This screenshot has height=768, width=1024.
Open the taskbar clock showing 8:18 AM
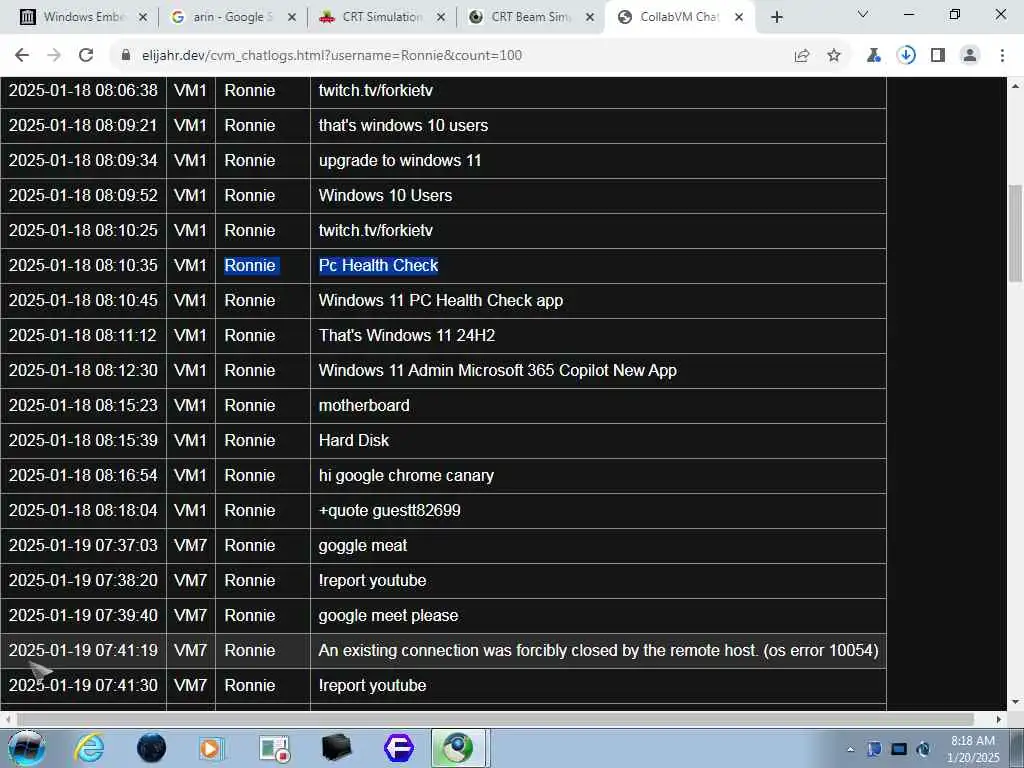pyautogui.click(x=972, y=749)
